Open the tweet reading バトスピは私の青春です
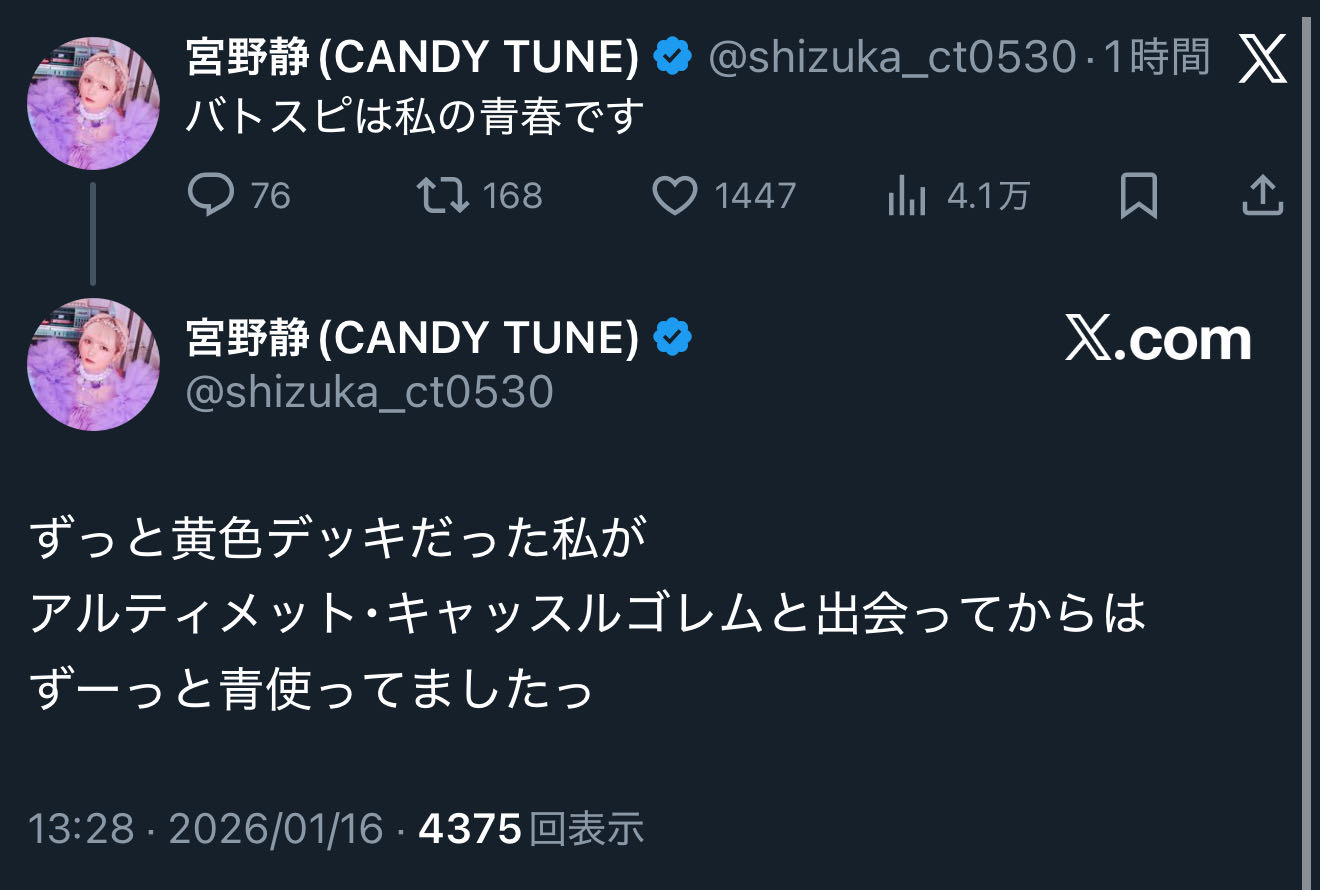 414,117
